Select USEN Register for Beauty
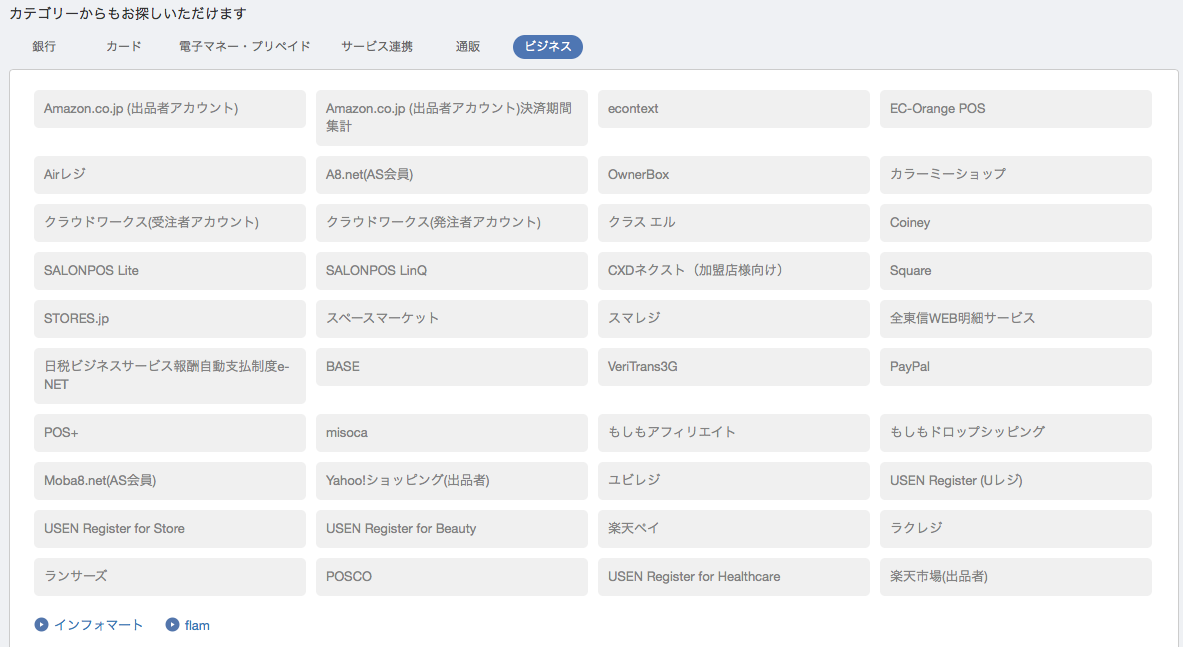 click(x=452, y=529)
